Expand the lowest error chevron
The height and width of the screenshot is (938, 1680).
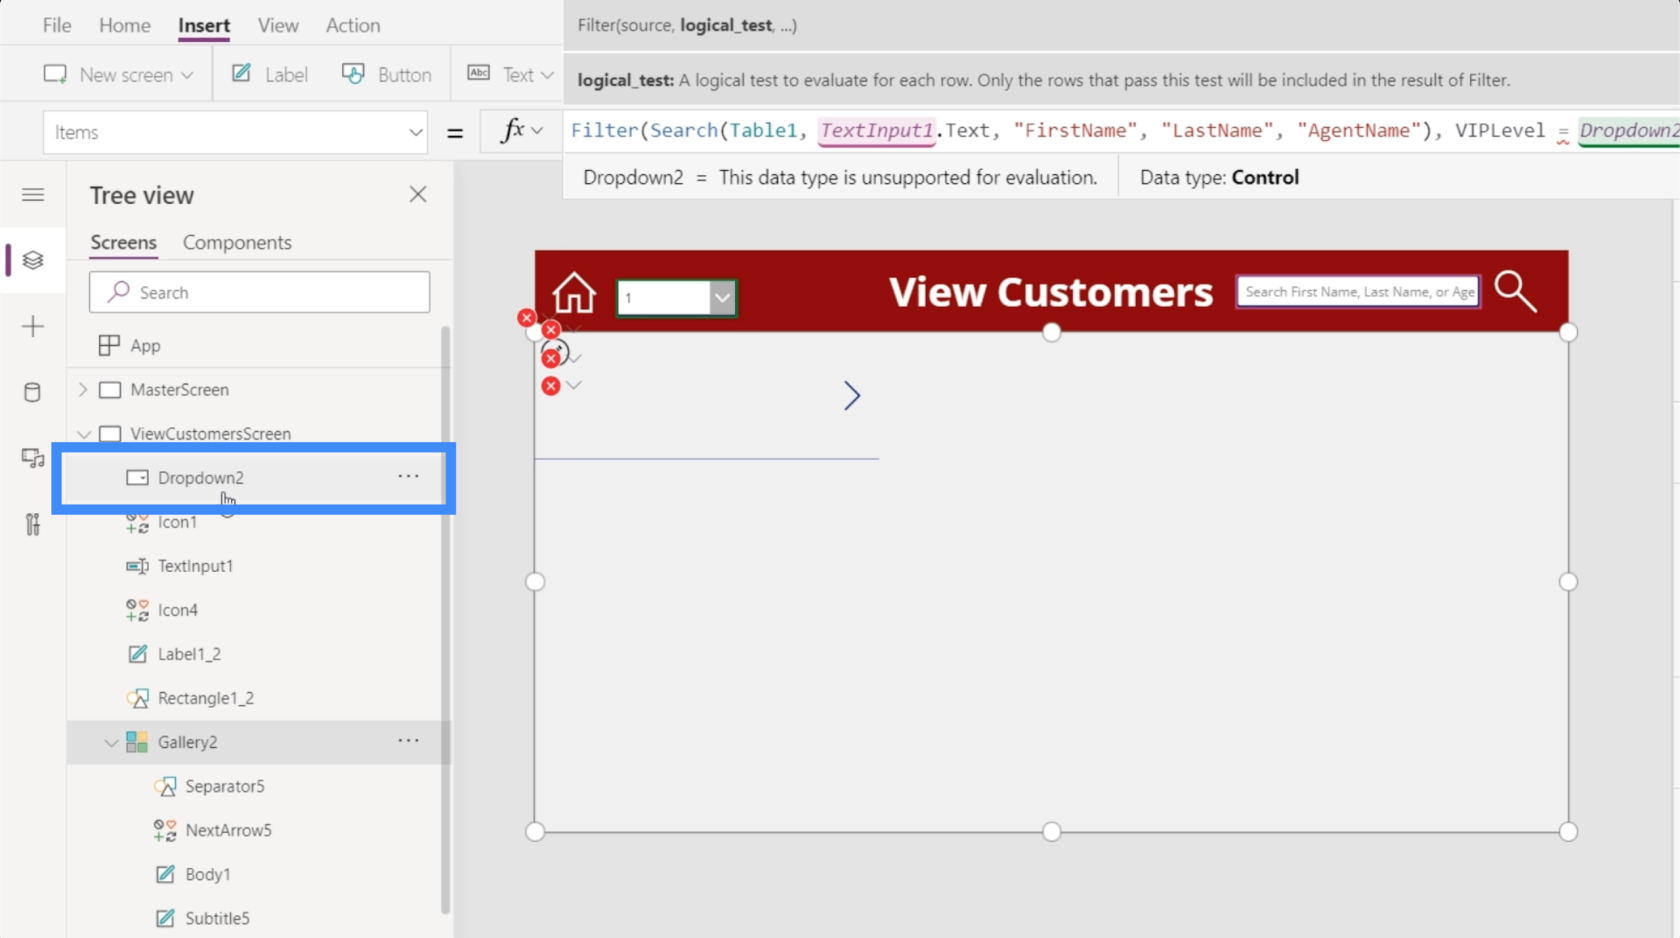click(574, 385)
